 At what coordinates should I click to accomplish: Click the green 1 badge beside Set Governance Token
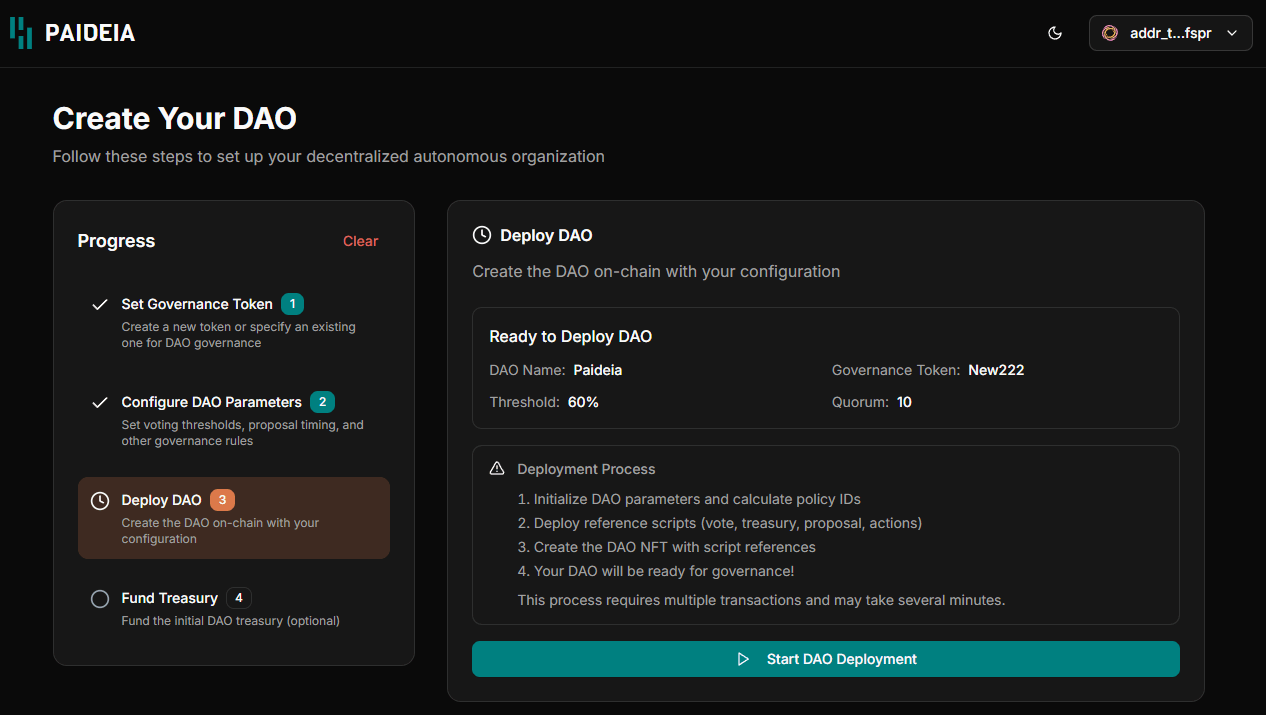[292, 303]
